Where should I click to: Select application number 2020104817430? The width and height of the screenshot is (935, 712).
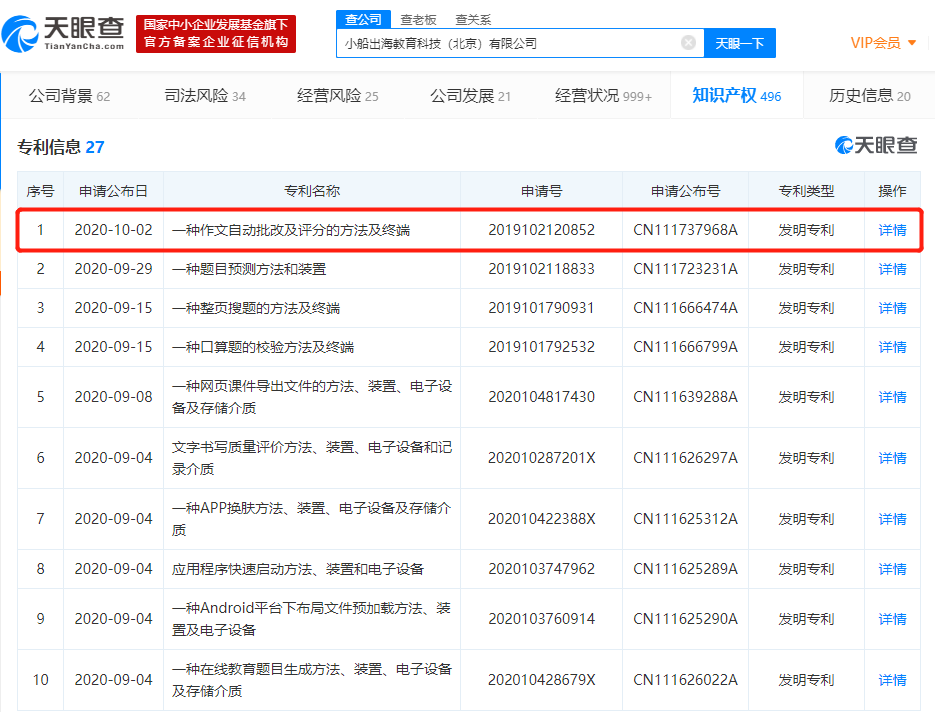[541, 397]
